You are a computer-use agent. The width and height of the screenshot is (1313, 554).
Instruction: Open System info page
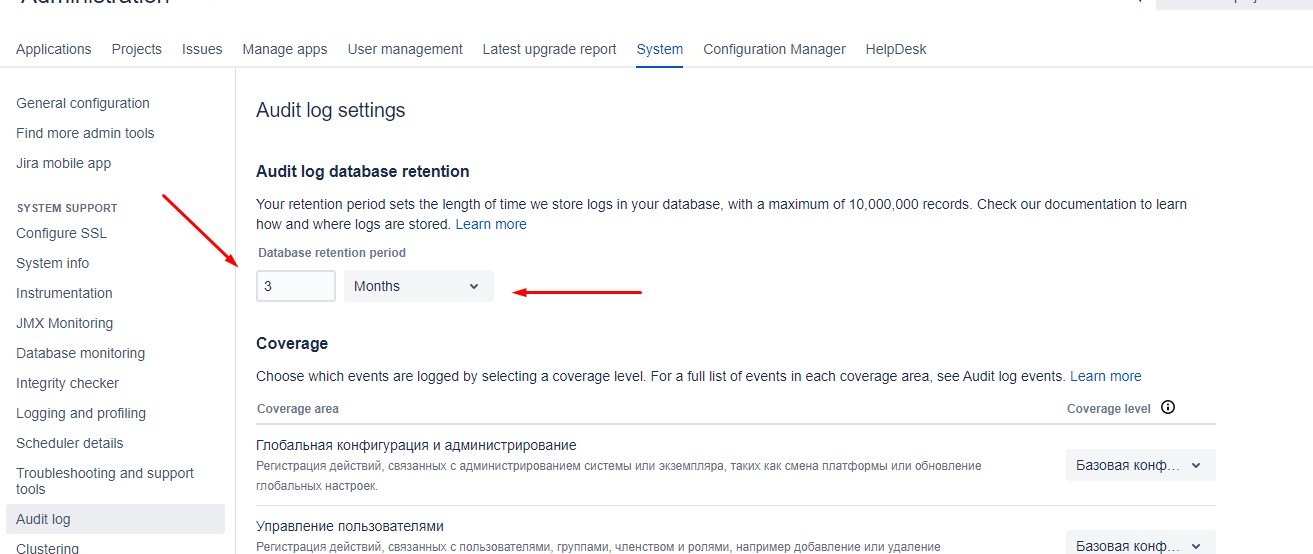coord(53,263)
